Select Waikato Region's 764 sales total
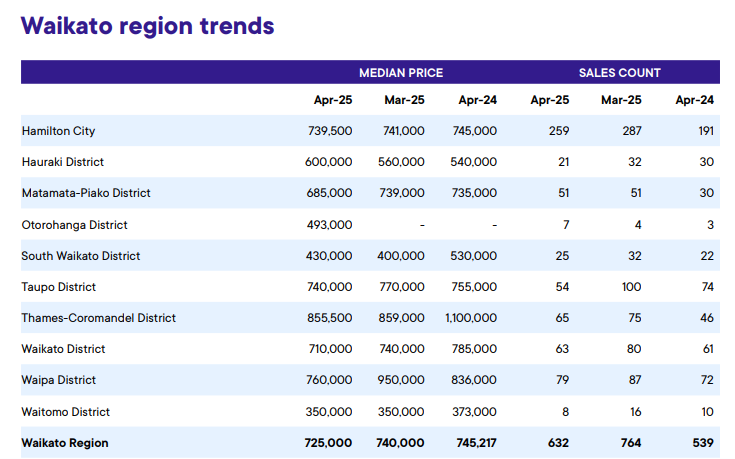 [x=630, y=443]
